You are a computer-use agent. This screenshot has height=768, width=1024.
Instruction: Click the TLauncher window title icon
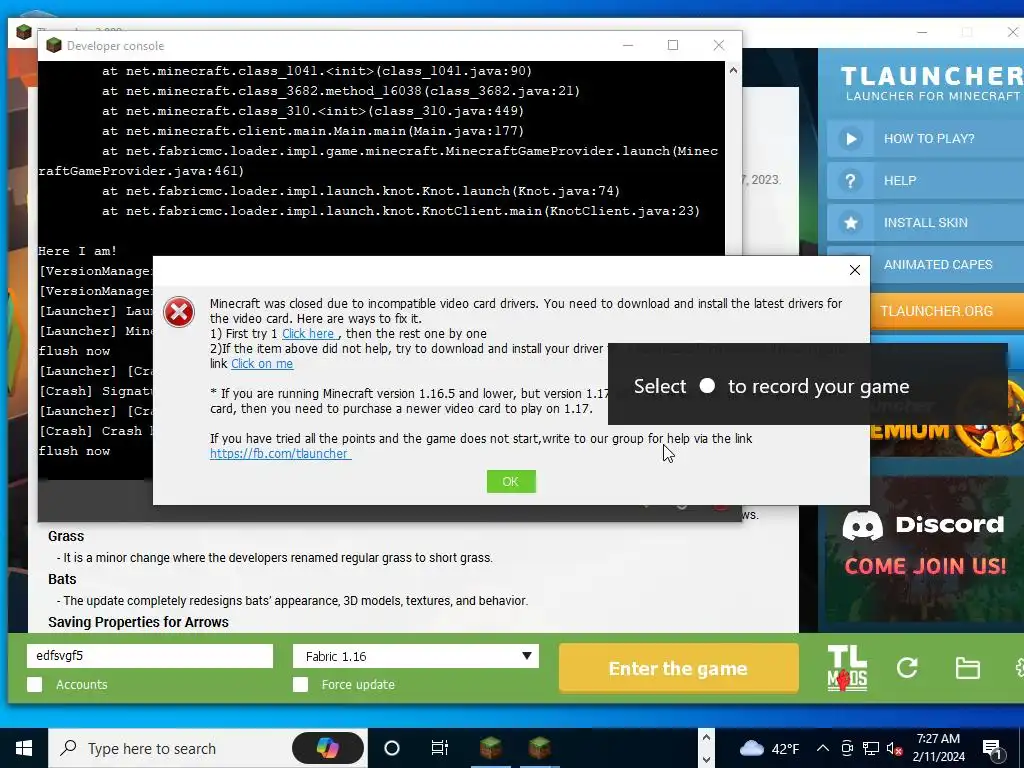pyautogui.click(x=24, y=31)
